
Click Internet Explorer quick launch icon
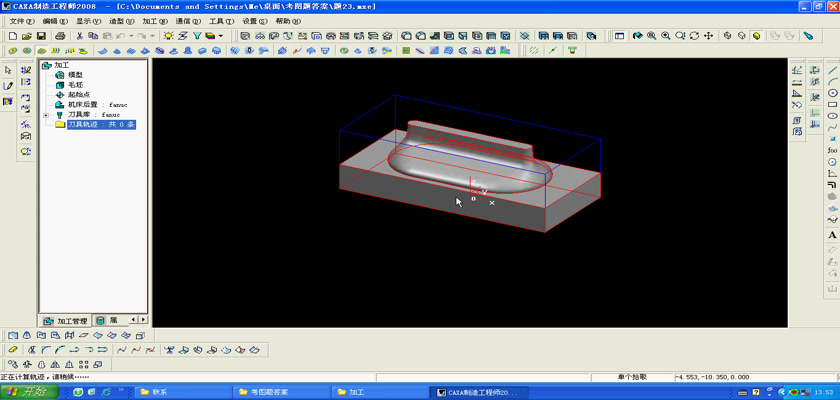(106, 392)
